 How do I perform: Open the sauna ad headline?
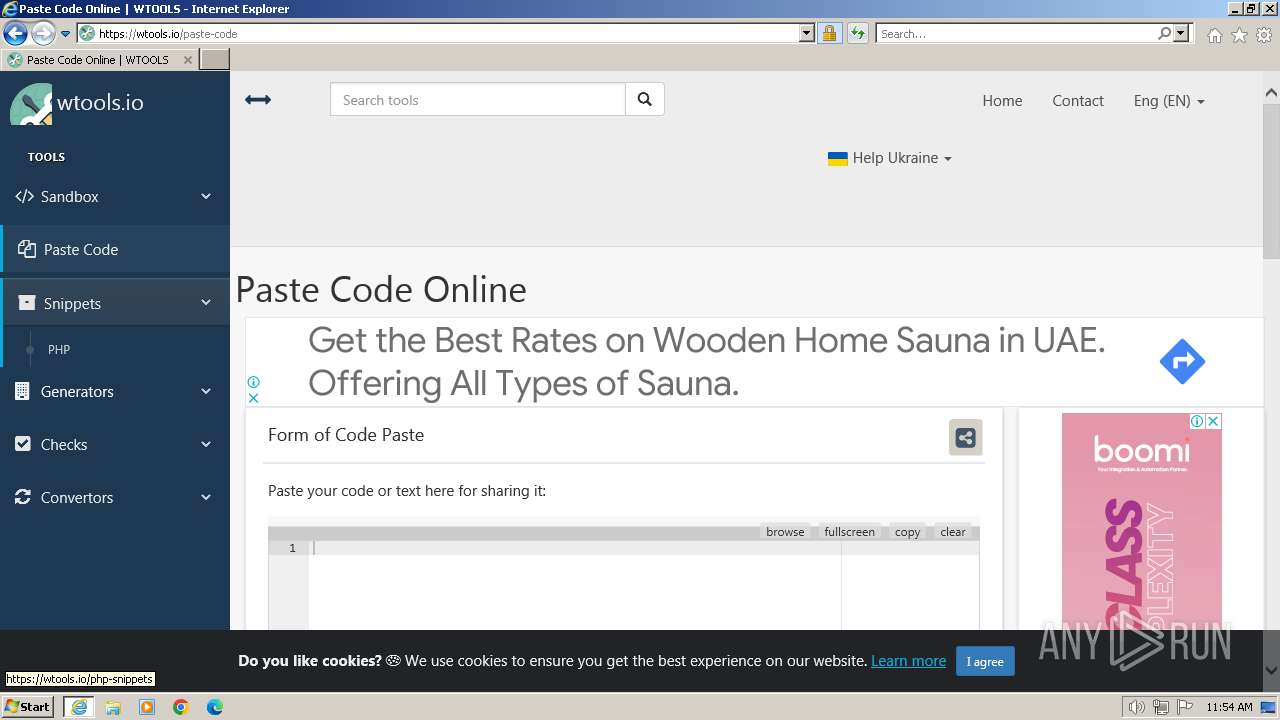[x=706, y=361]
